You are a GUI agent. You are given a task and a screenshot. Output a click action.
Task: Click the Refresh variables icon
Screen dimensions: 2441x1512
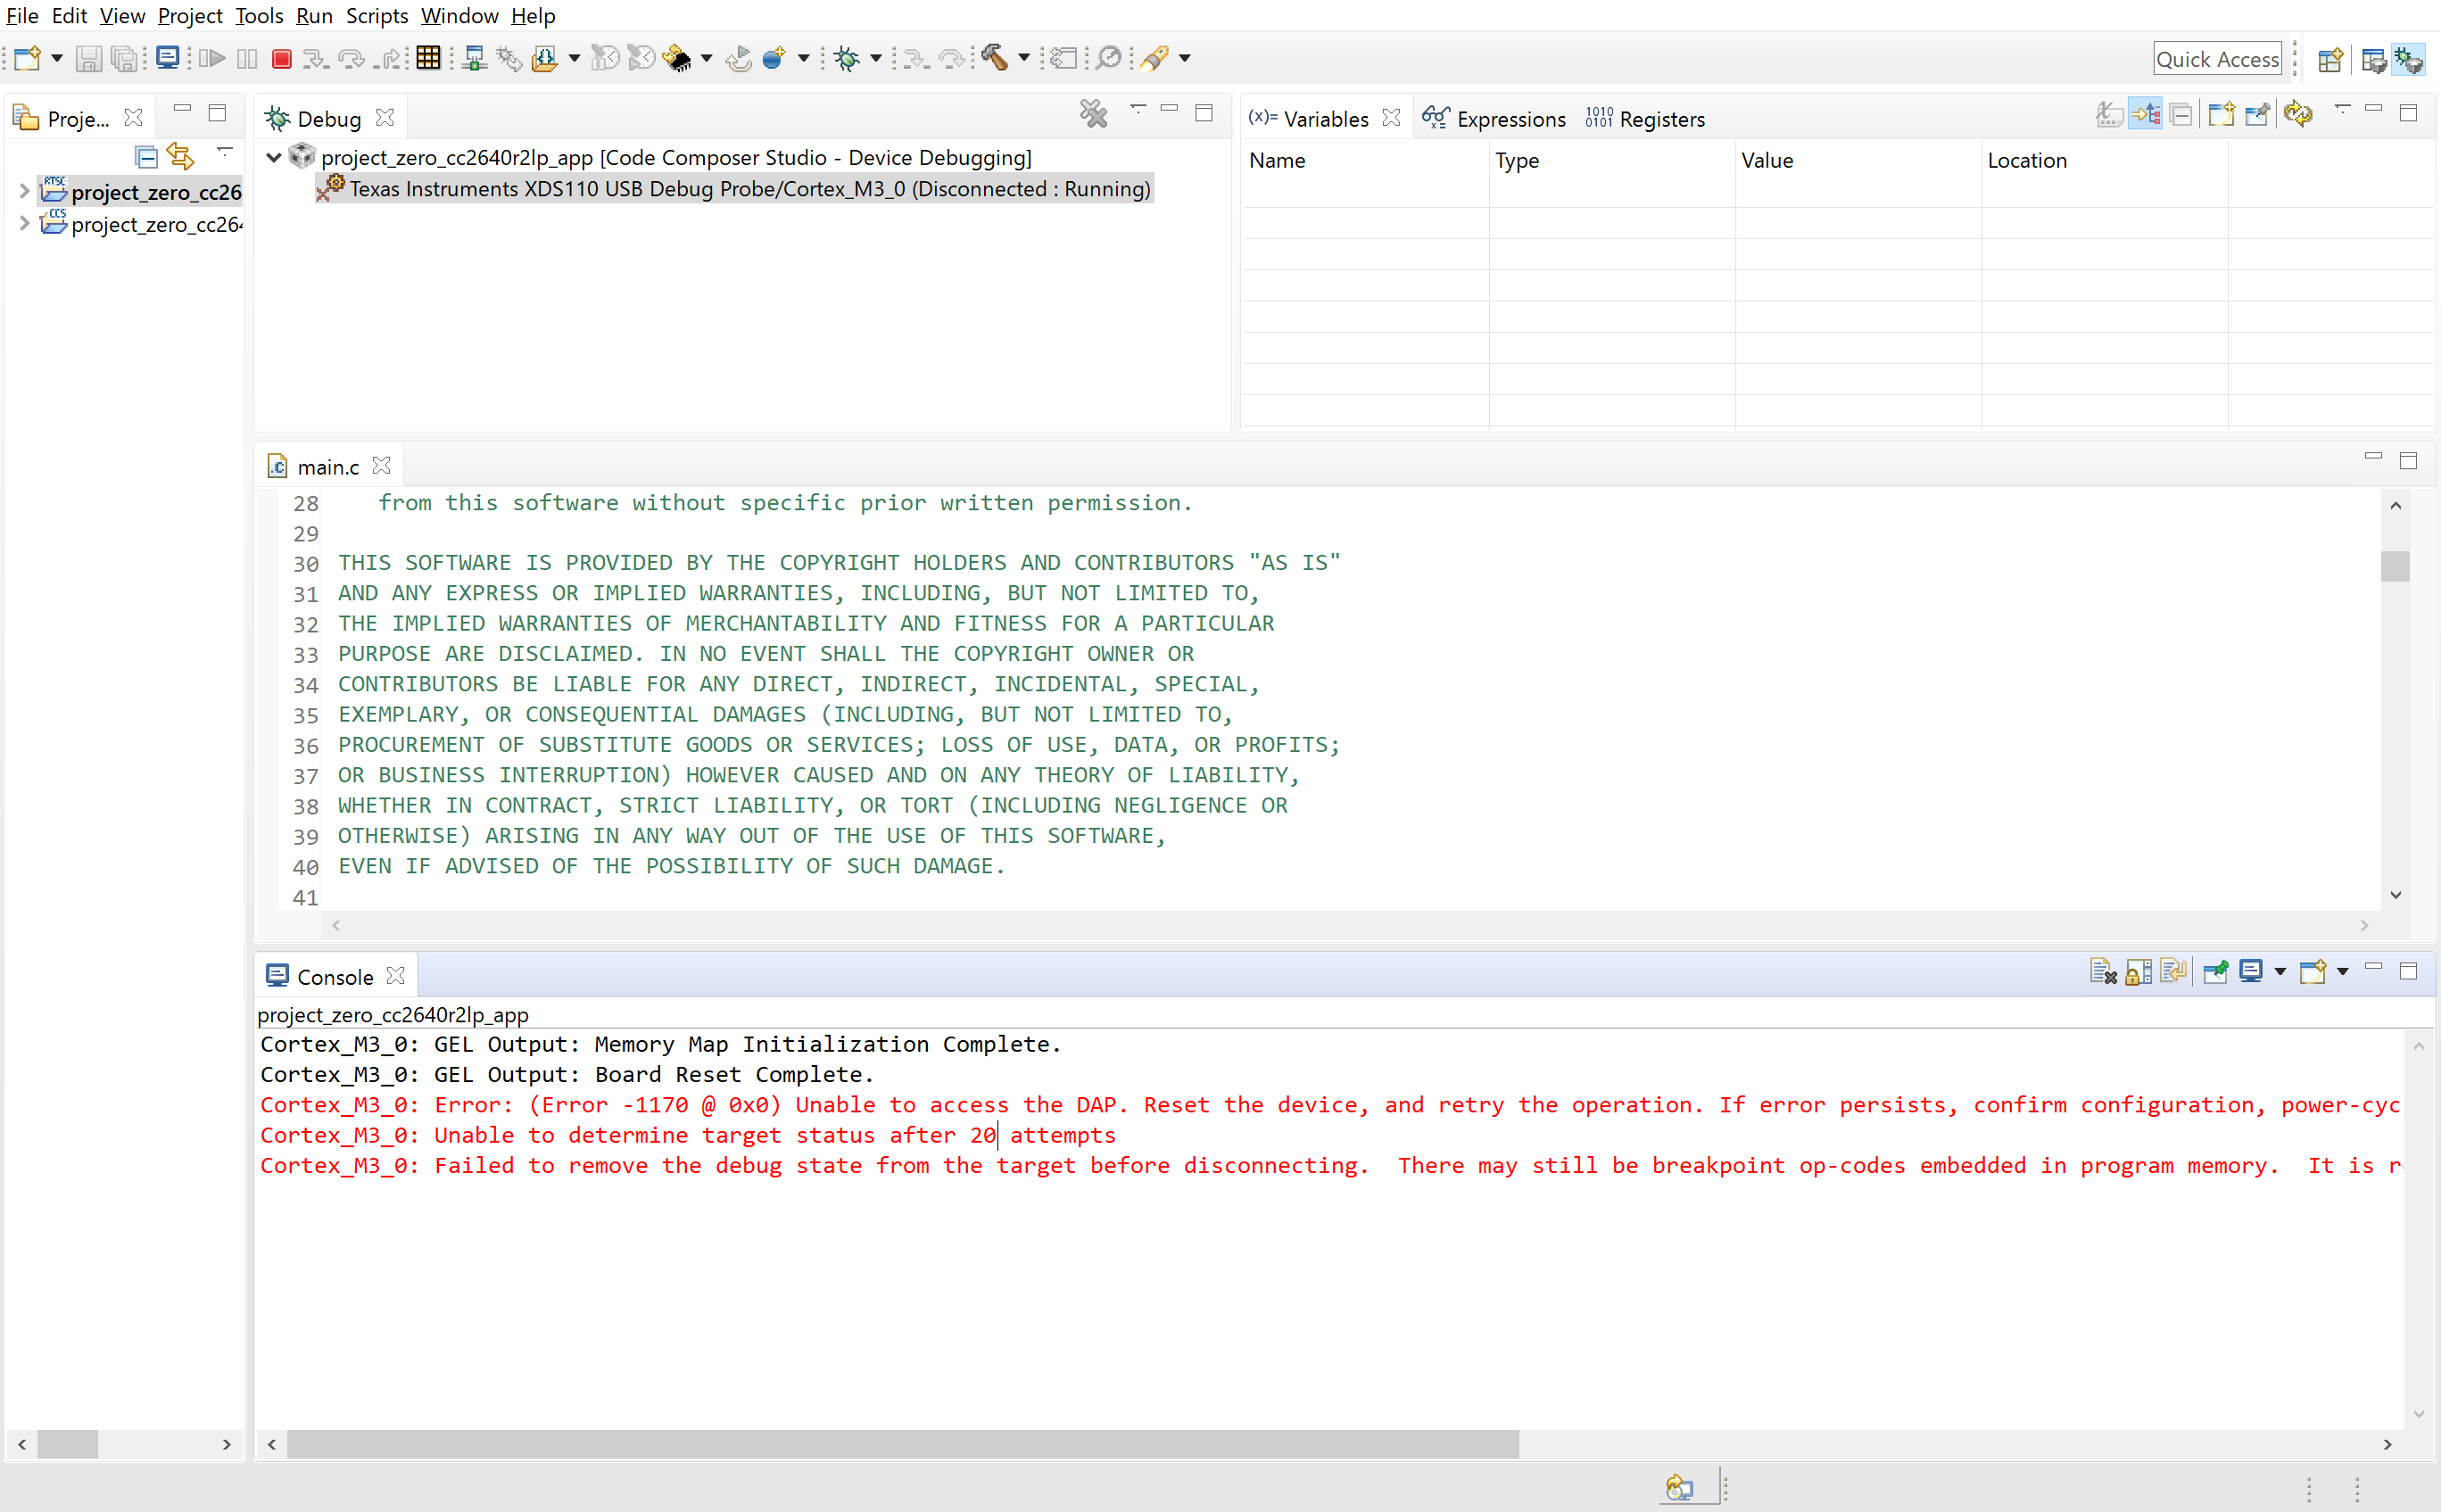pos(2298,114)
